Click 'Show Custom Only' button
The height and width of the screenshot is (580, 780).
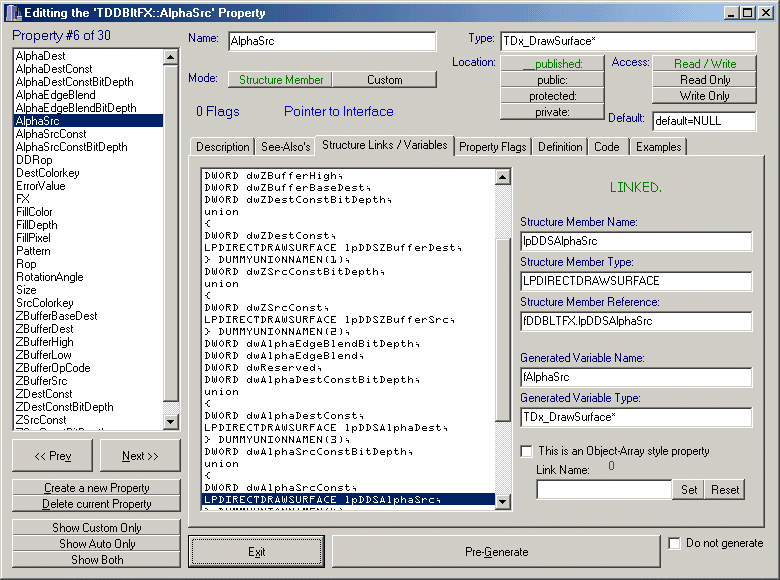coord(96,527)
